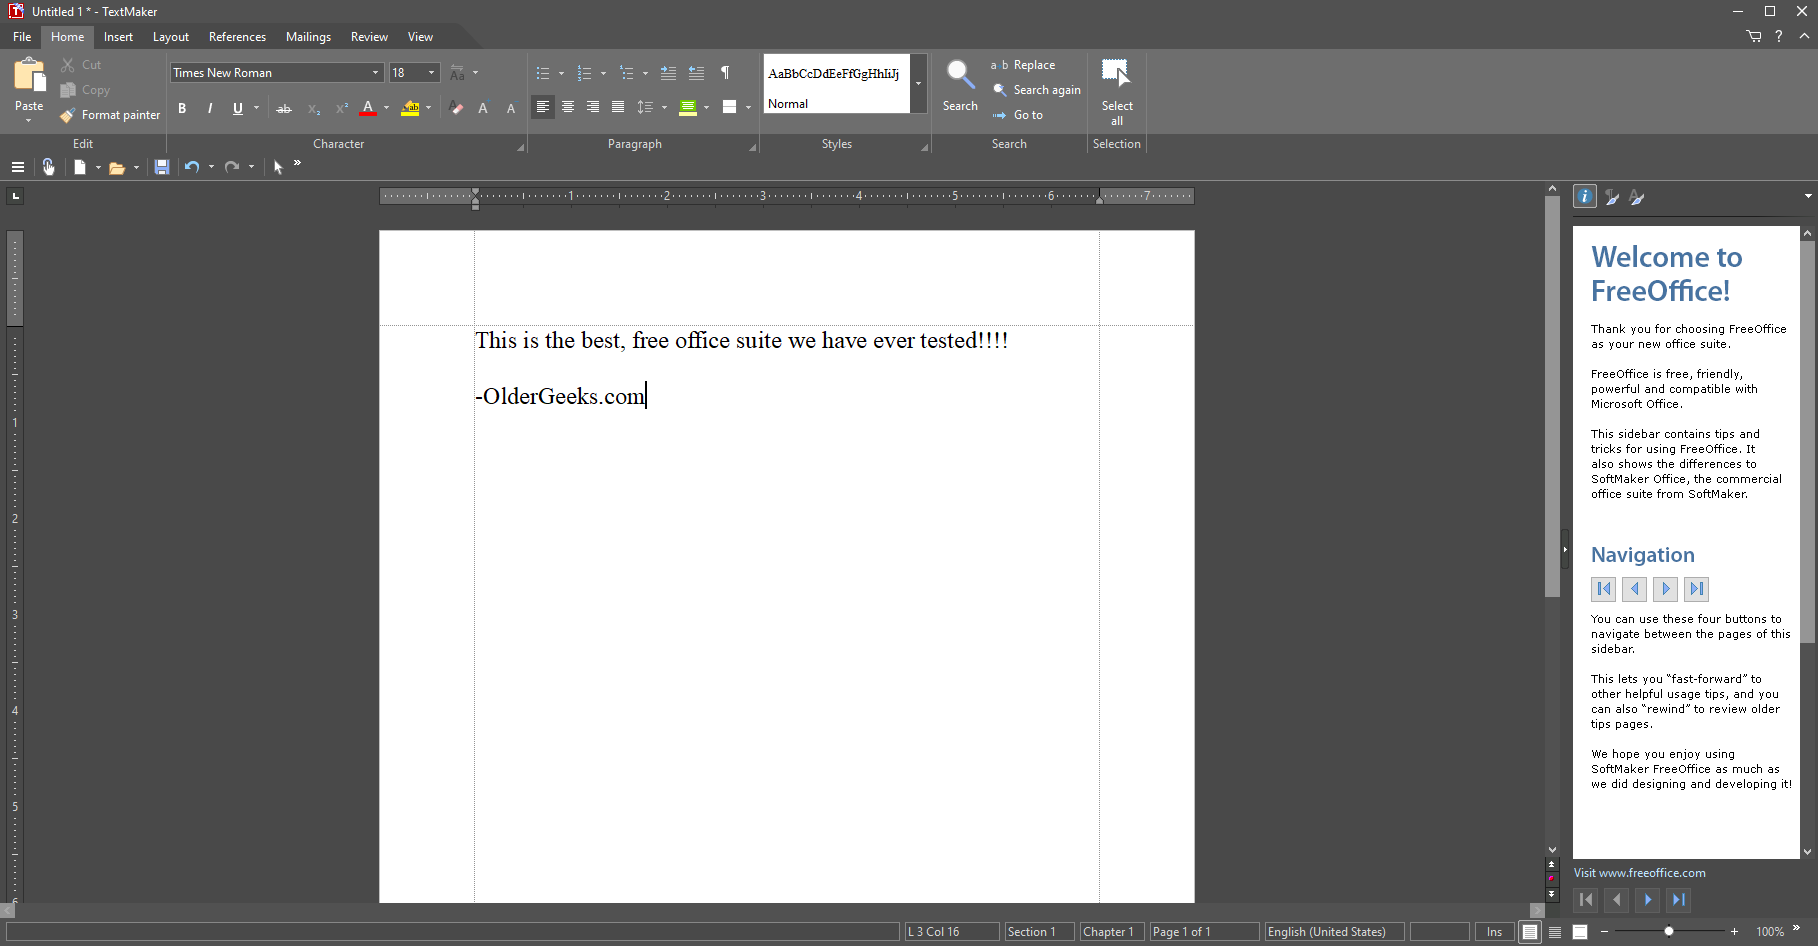This screenshot has width=1818, height=946.
Task: Click the Select all icon
Action: pyautogui.click(x=1116, y=73)
